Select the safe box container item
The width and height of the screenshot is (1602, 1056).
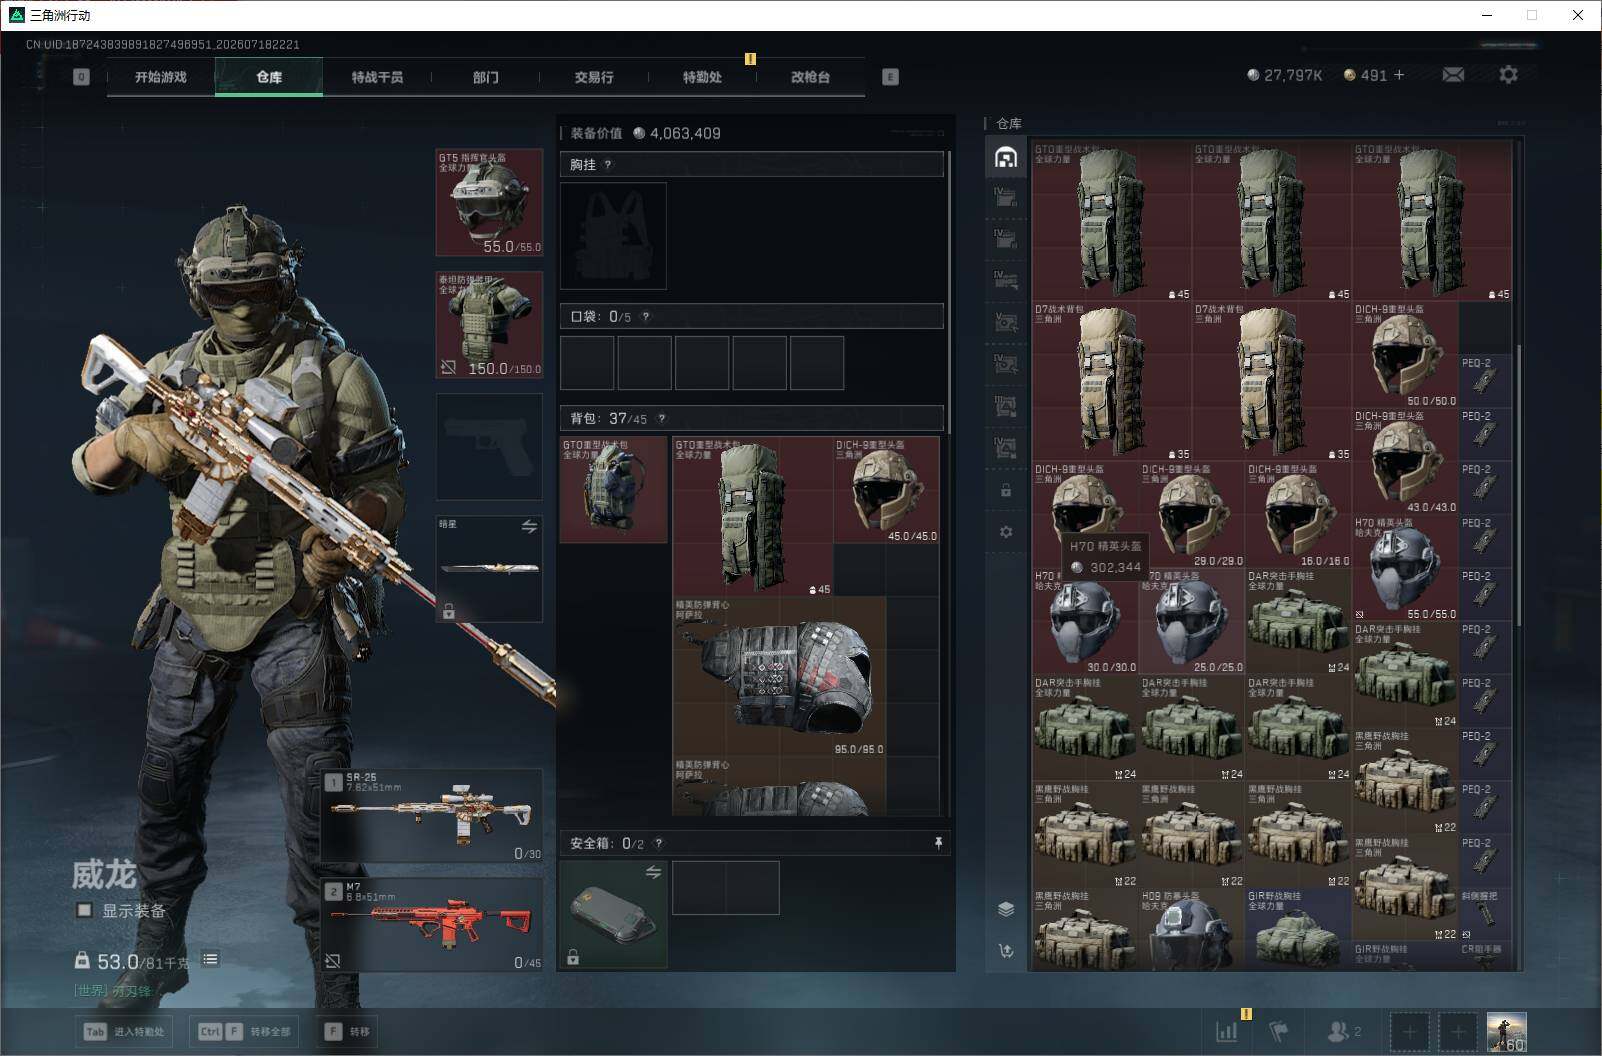(613, 915)
